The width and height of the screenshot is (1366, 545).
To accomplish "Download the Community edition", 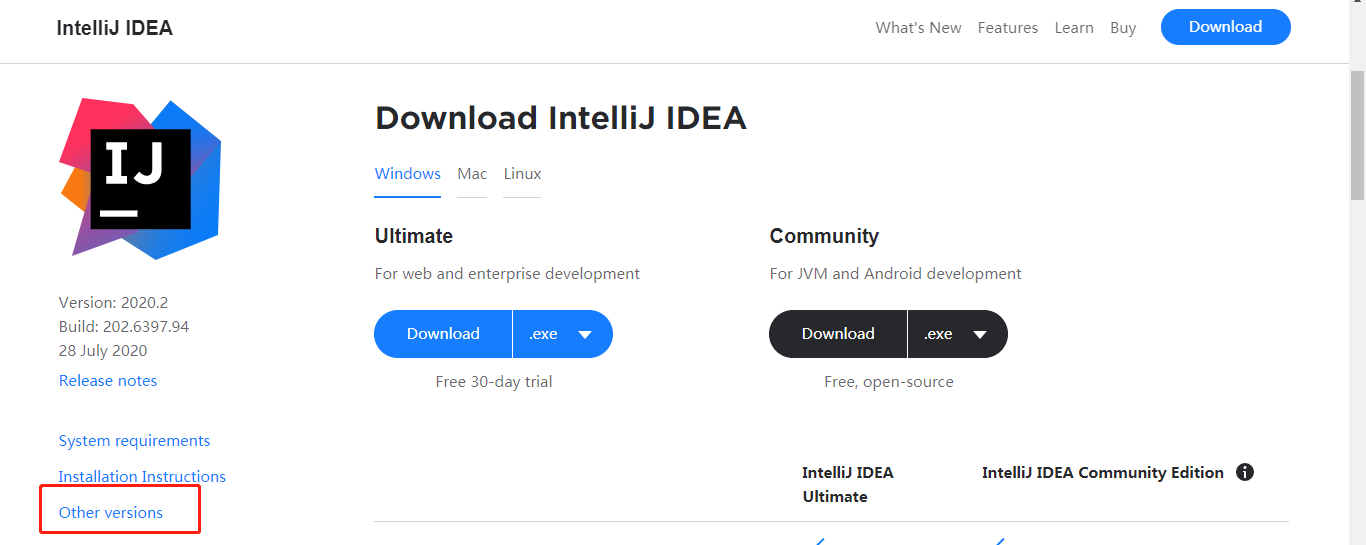I will click(x=838, y=334).
